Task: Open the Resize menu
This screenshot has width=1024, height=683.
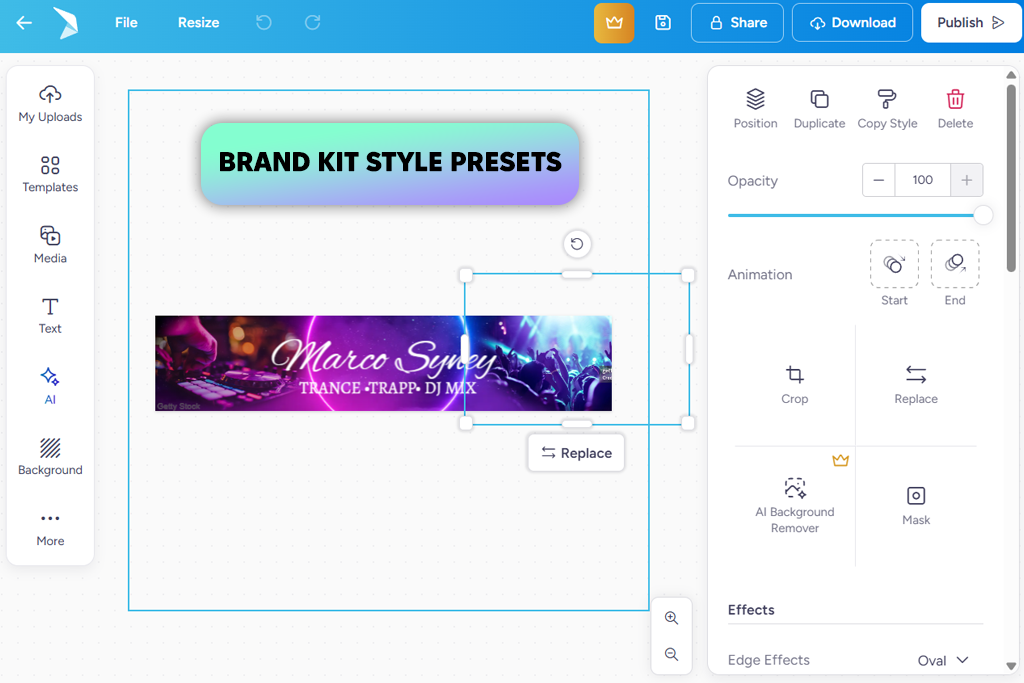Action: click(199, 23)
